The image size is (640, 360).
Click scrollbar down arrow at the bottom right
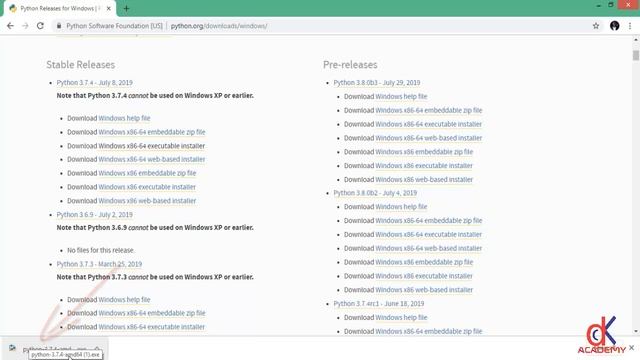tap(636, 331)
